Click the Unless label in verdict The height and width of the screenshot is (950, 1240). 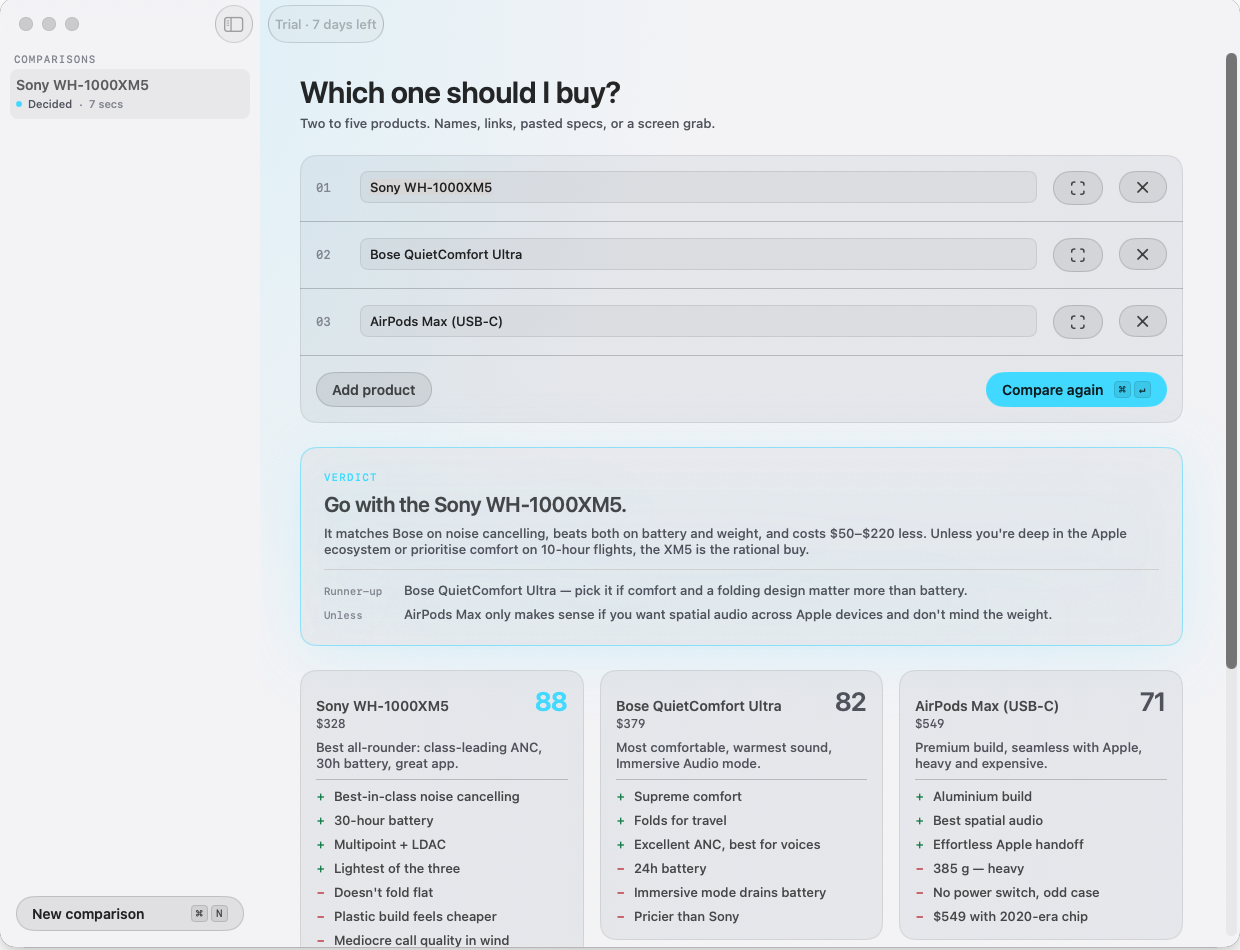click(343, 615)
